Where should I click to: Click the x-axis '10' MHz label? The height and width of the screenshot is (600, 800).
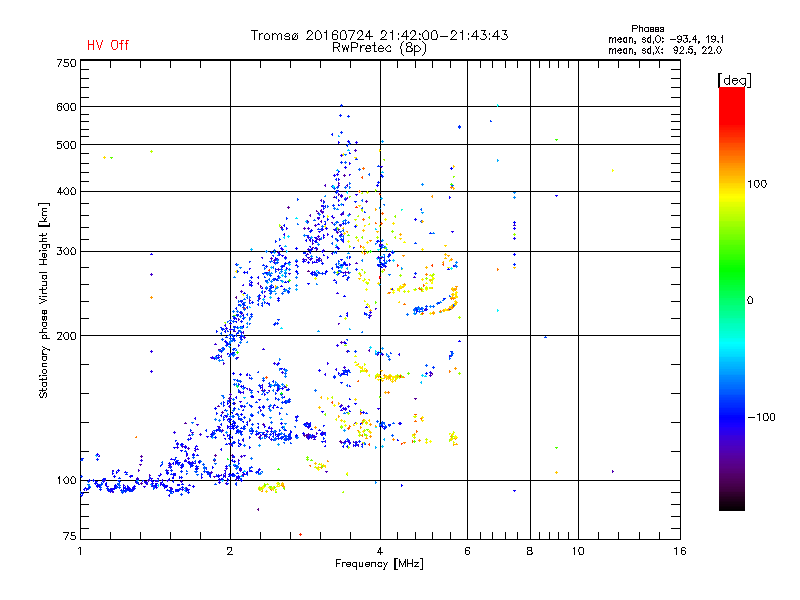pos(578,551)
